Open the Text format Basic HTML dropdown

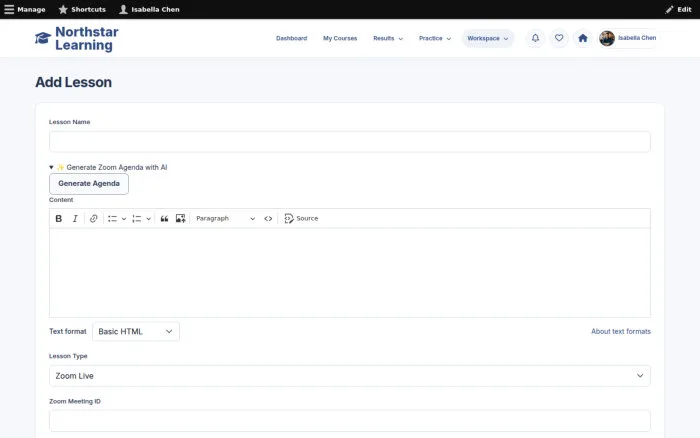136,331
